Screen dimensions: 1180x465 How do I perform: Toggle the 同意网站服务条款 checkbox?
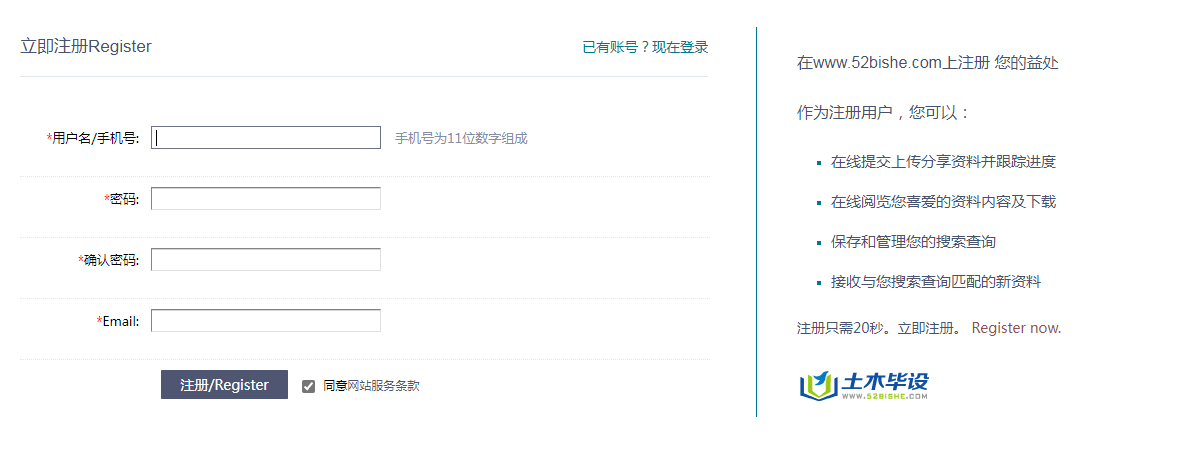[309, 386]
